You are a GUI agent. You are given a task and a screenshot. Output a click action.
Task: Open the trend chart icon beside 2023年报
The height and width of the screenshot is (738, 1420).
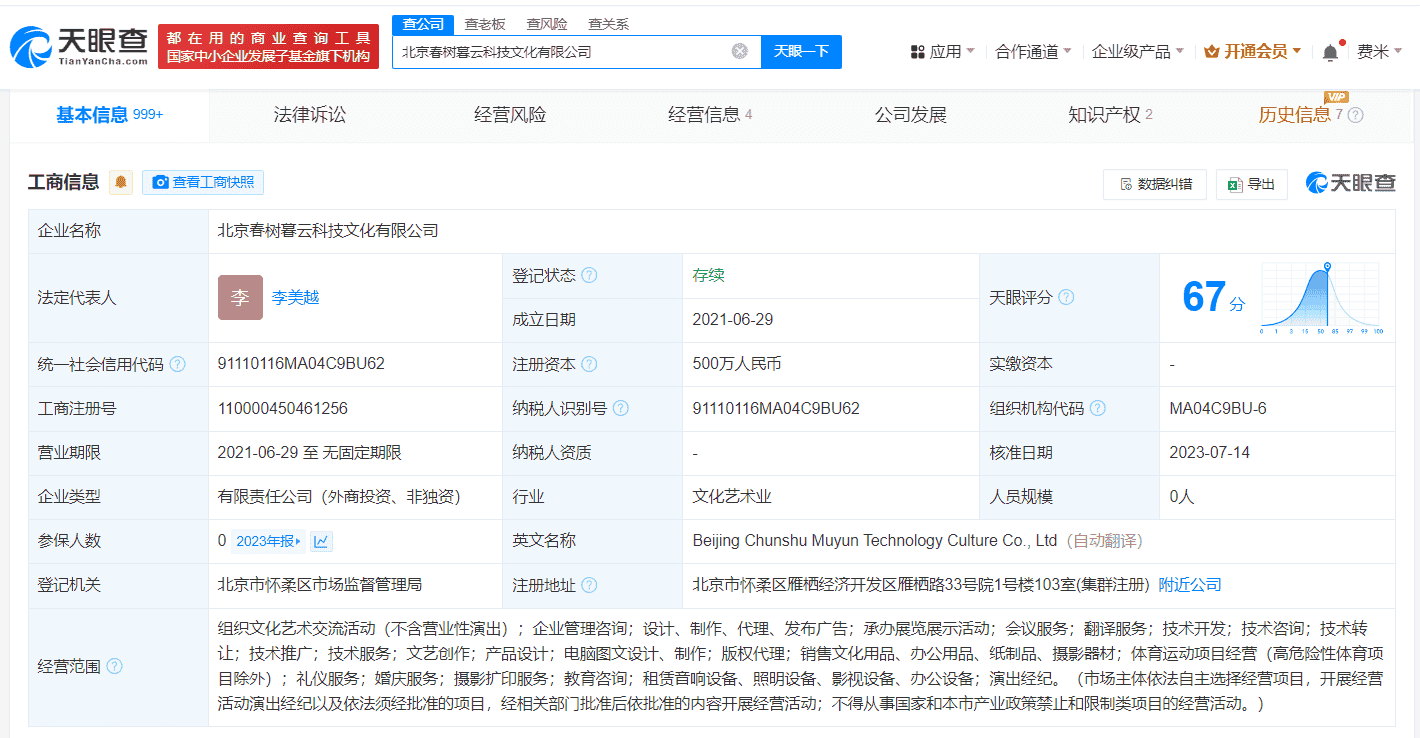(x=321, y=540)
